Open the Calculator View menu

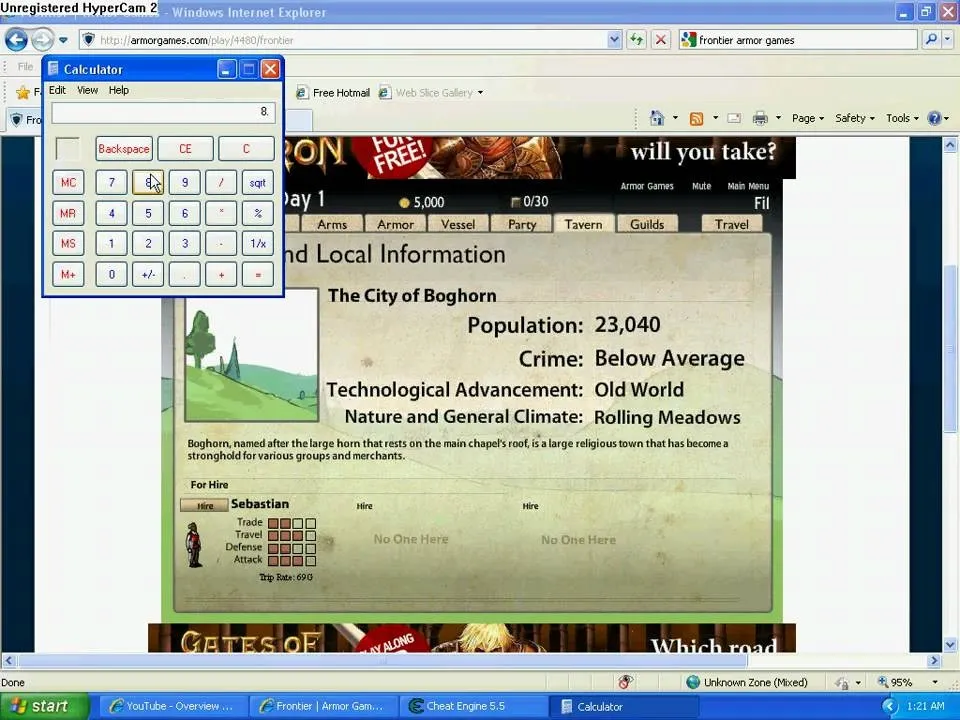[x=87, y=90]
